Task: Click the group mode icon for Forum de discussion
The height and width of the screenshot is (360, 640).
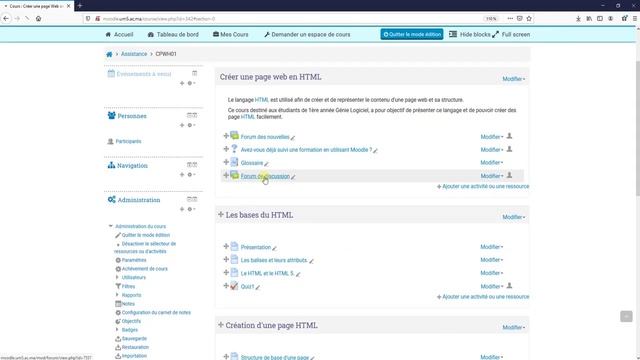Action: click(x=509, y=176)
